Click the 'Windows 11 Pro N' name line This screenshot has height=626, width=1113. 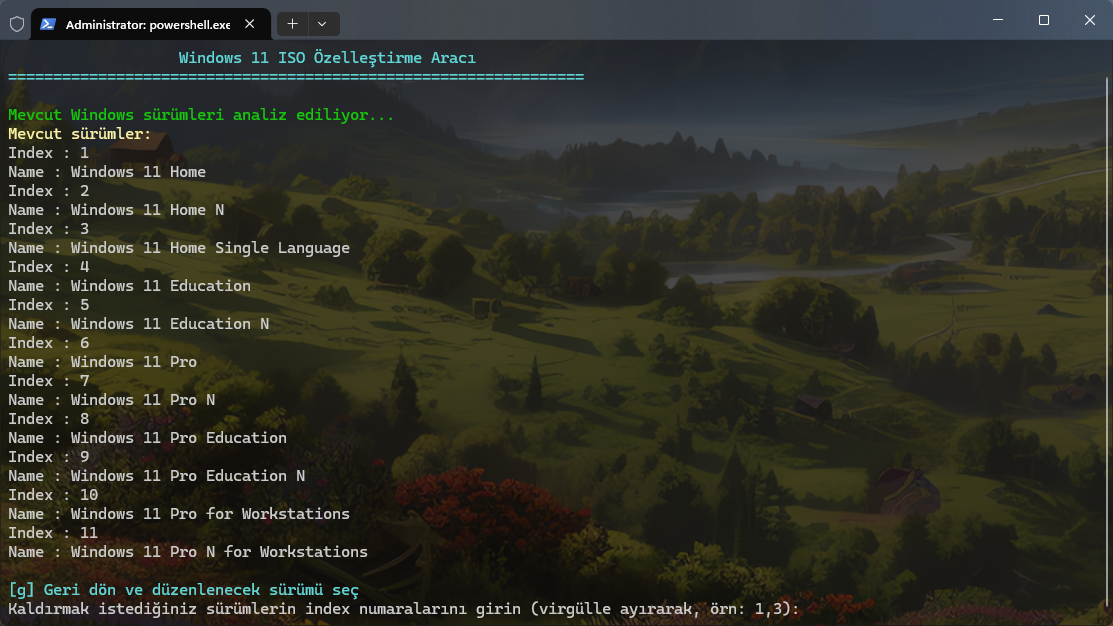(x=111, y=400)
